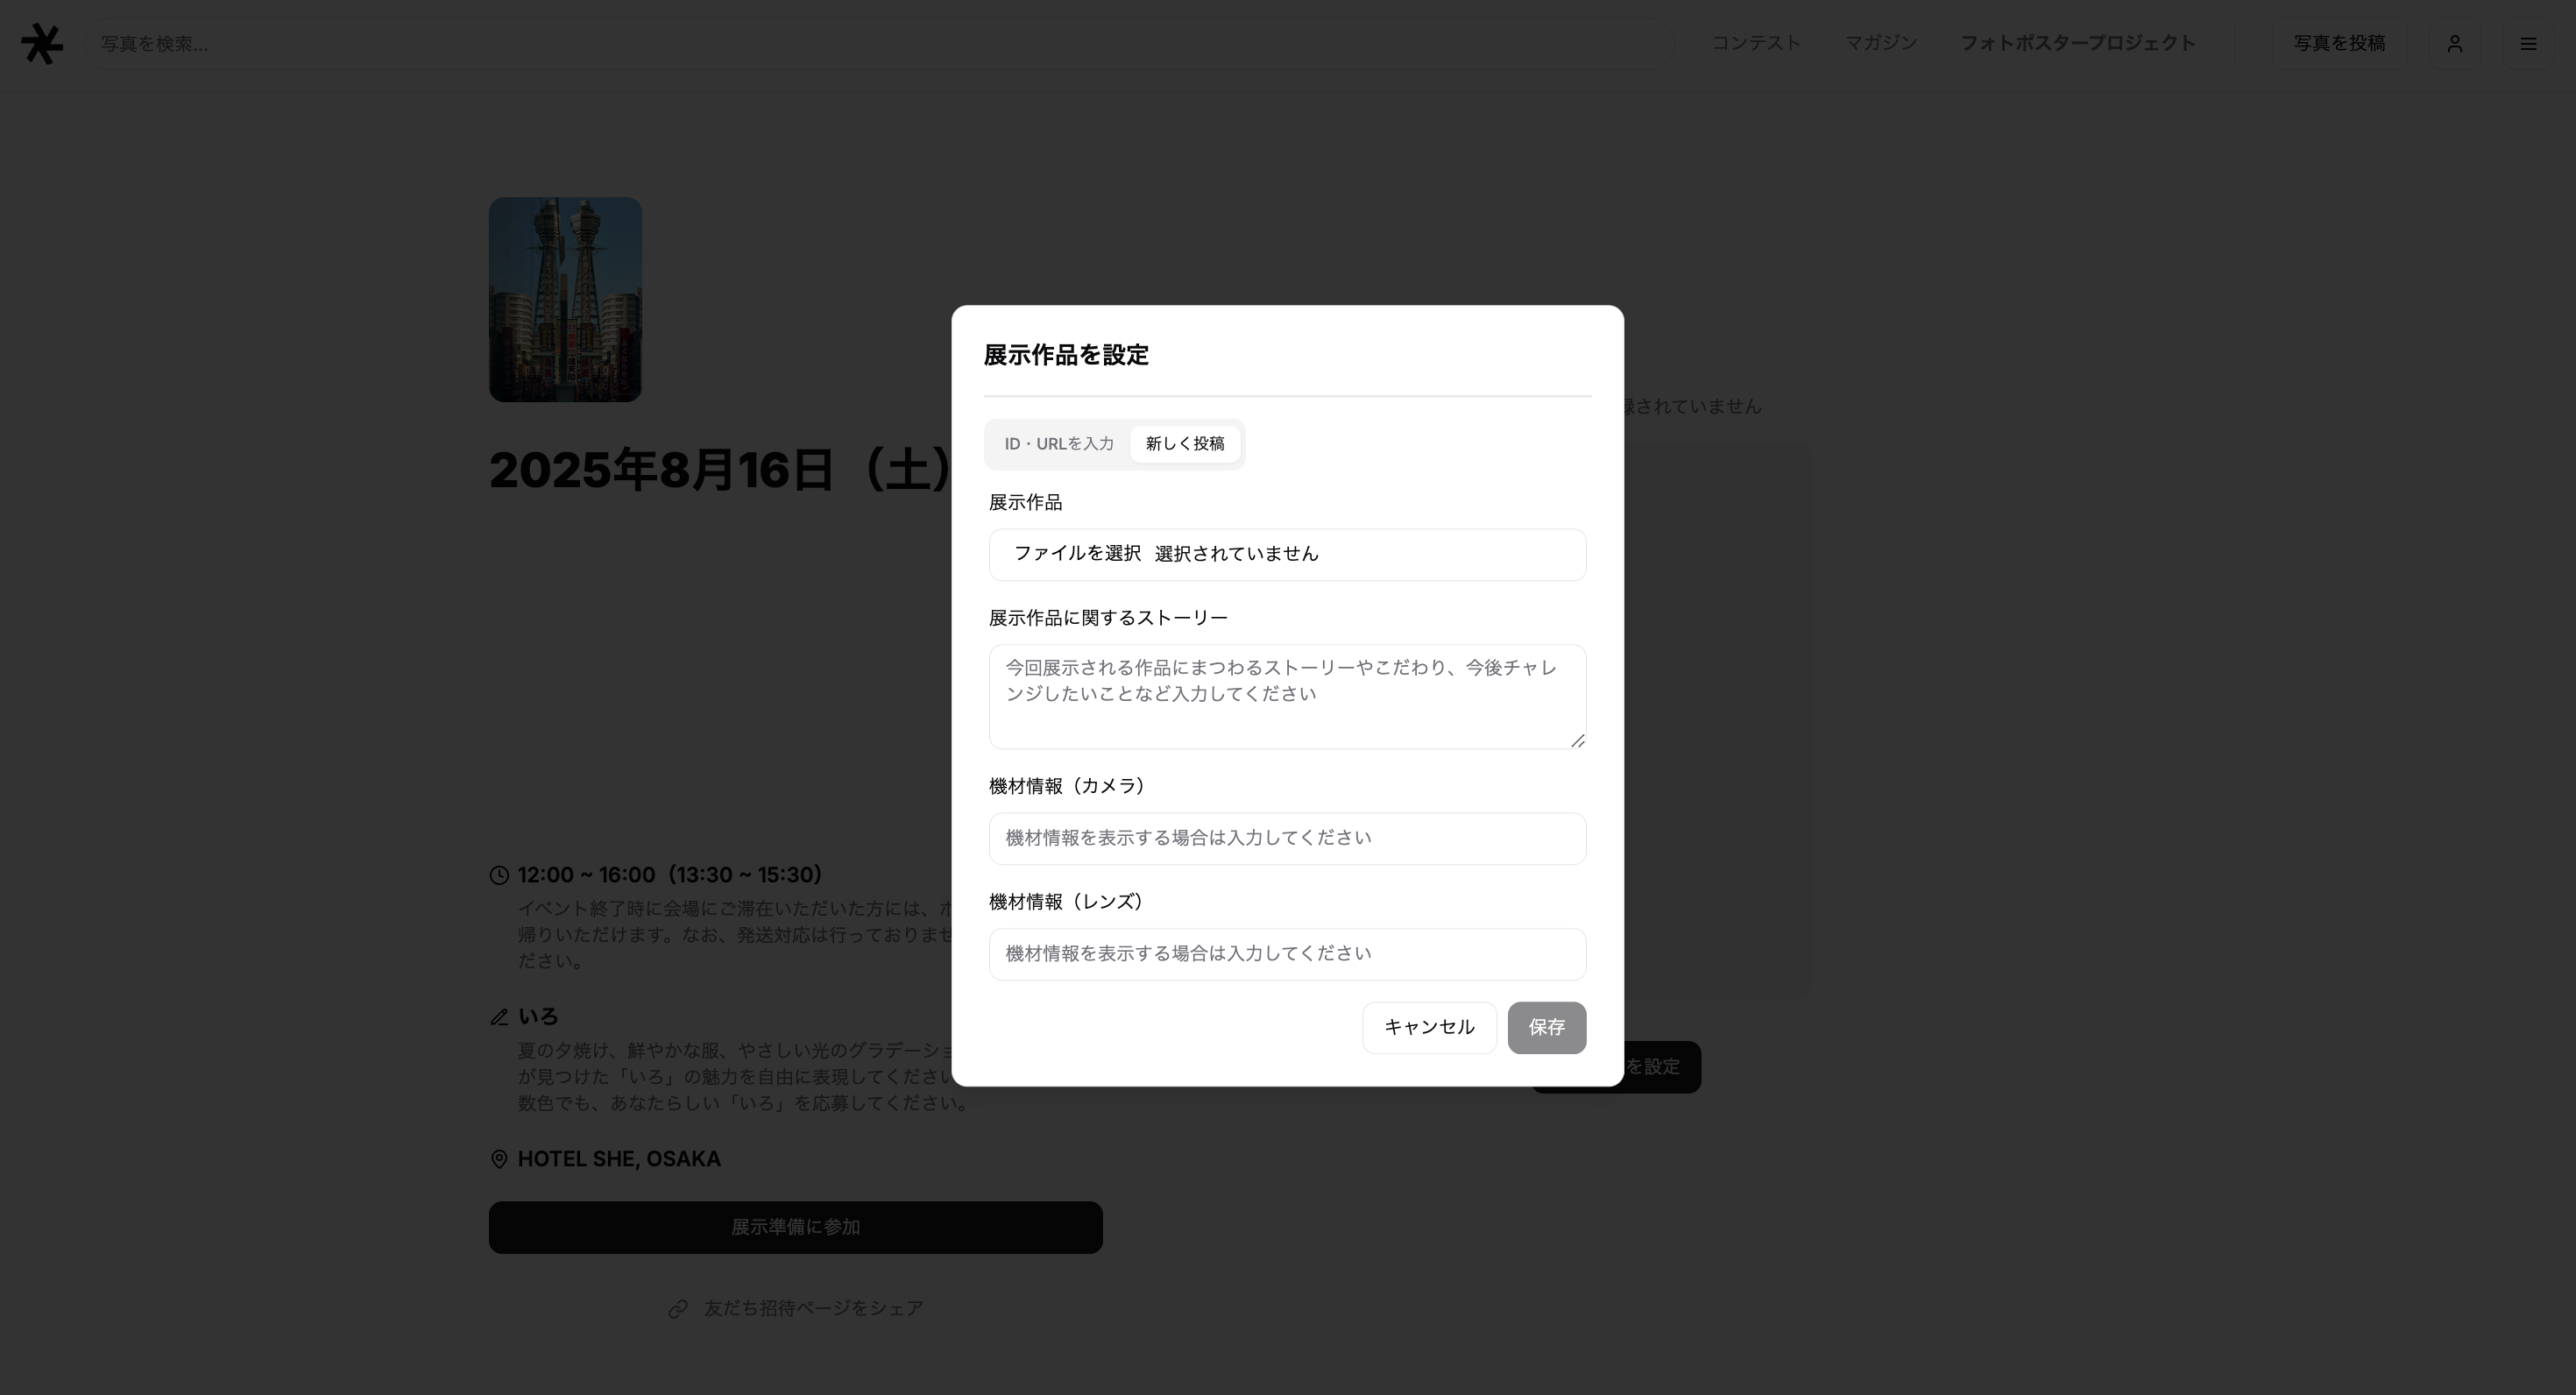Open the user profile icon
This screenshot has height=1395, width=2576.
point(2455,44)
